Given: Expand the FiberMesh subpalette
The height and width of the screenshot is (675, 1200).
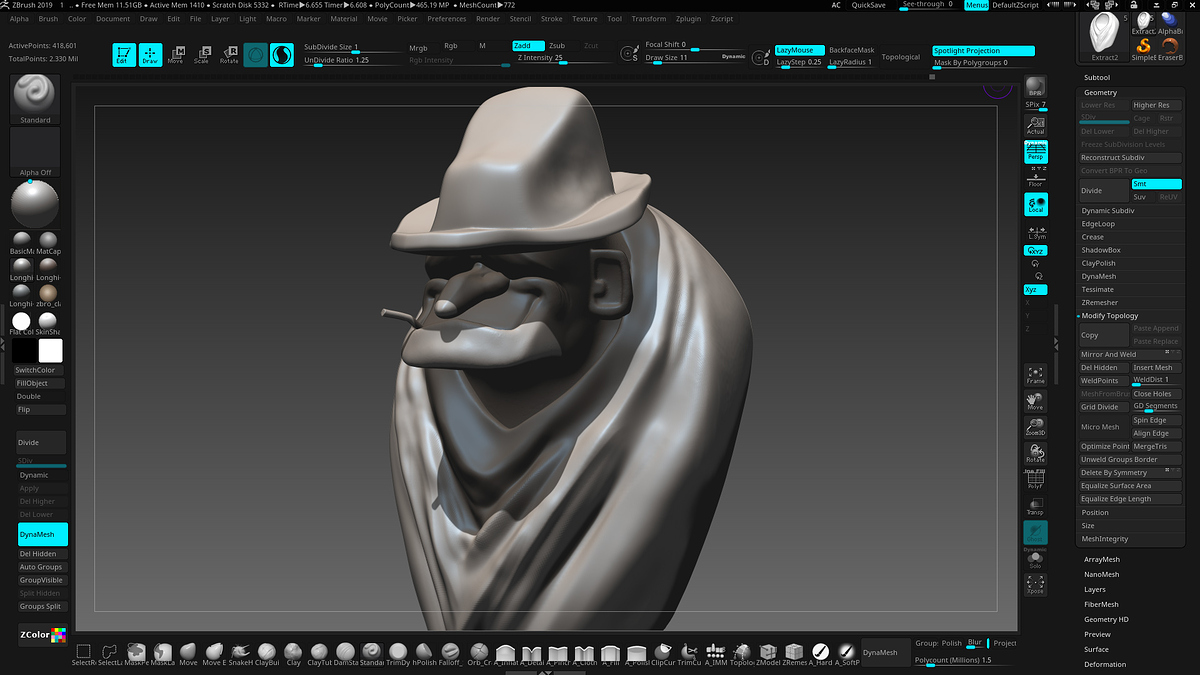Looking at the screenshot, I should click(x=1102, y=605).
